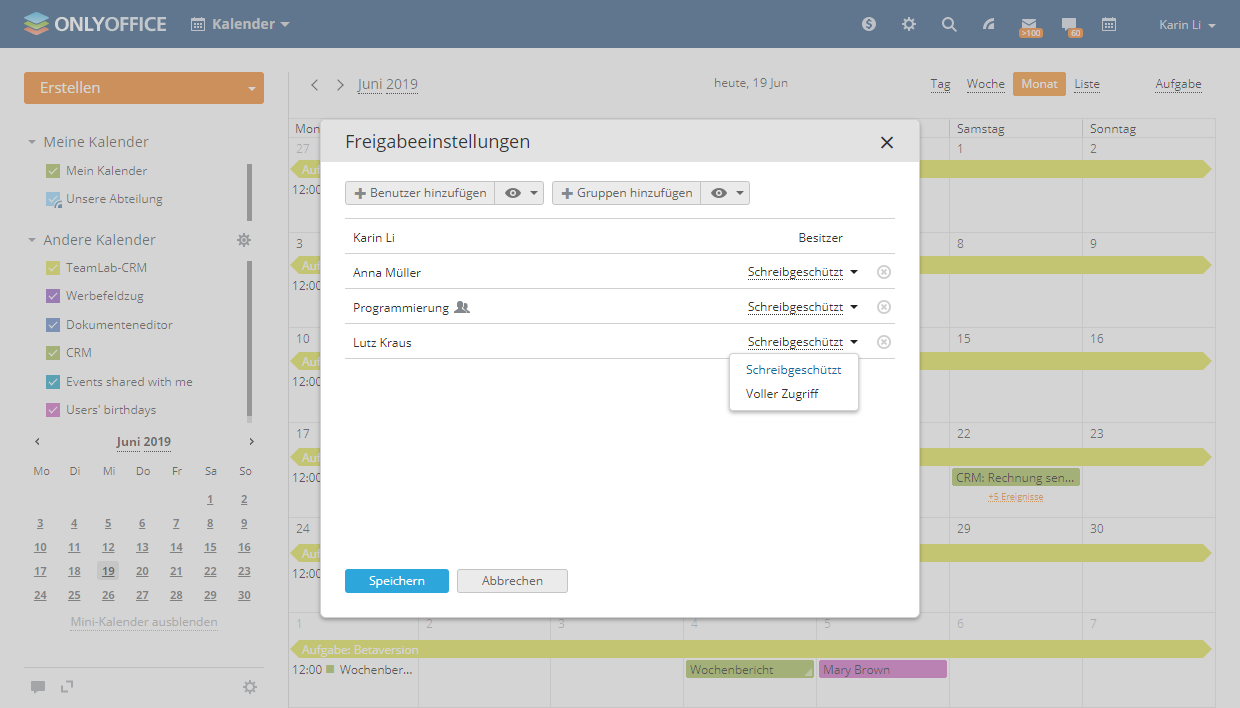The height and width of the screenshot is (708, 1240).
Task: Expand access rights dropdown next to Benutzer hinzufügen
Action: pyautogui.click(x=520, y=193)
